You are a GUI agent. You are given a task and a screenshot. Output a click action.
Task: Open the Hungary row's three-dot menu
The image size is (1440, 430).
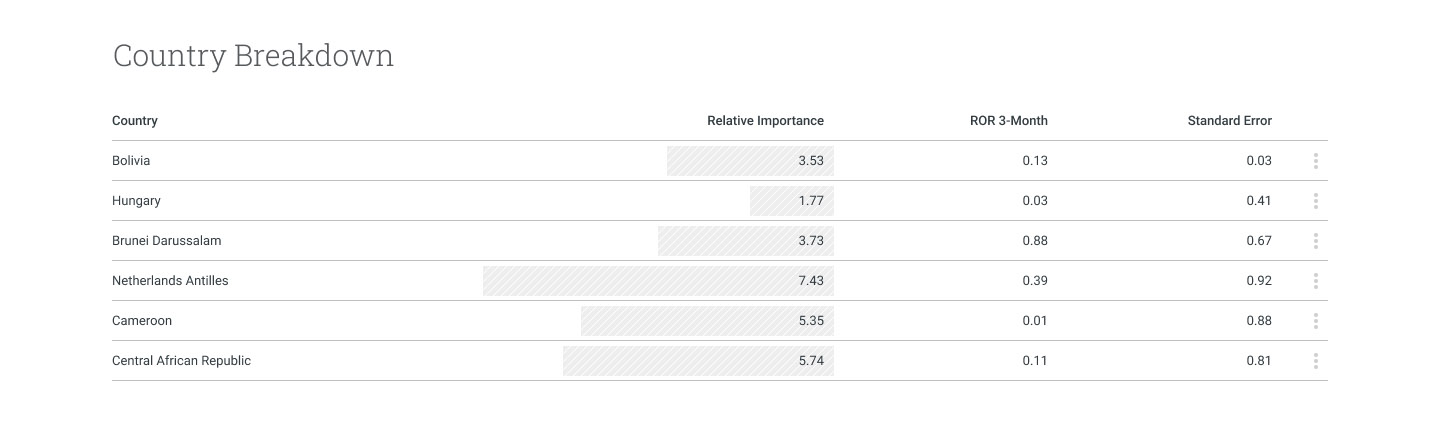point(1315,201)
